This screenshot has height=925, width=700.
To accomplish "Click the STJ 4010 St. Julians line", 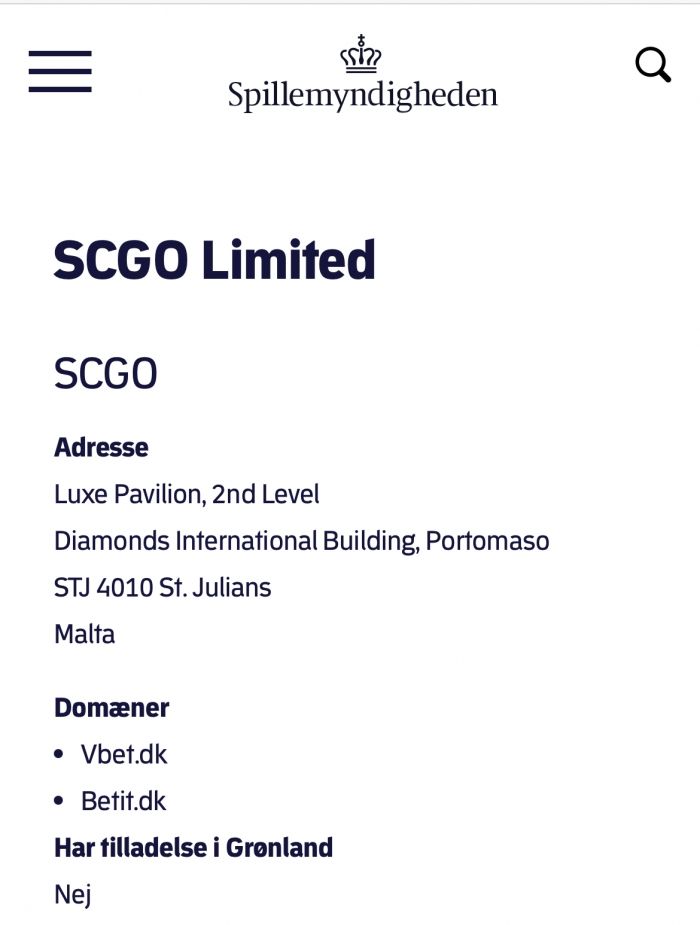I will click(x=163, y=588).
